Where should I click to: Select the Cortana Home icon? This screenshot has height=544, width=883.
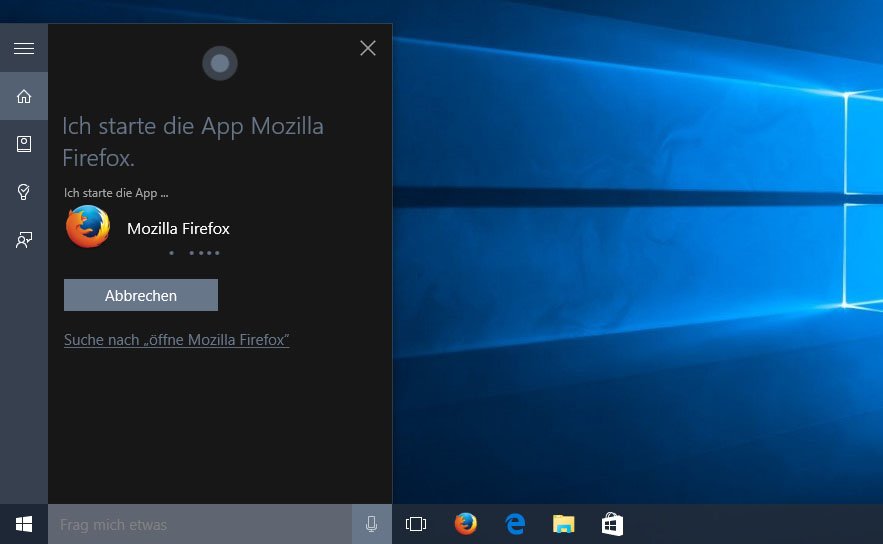tap(24, 96)
